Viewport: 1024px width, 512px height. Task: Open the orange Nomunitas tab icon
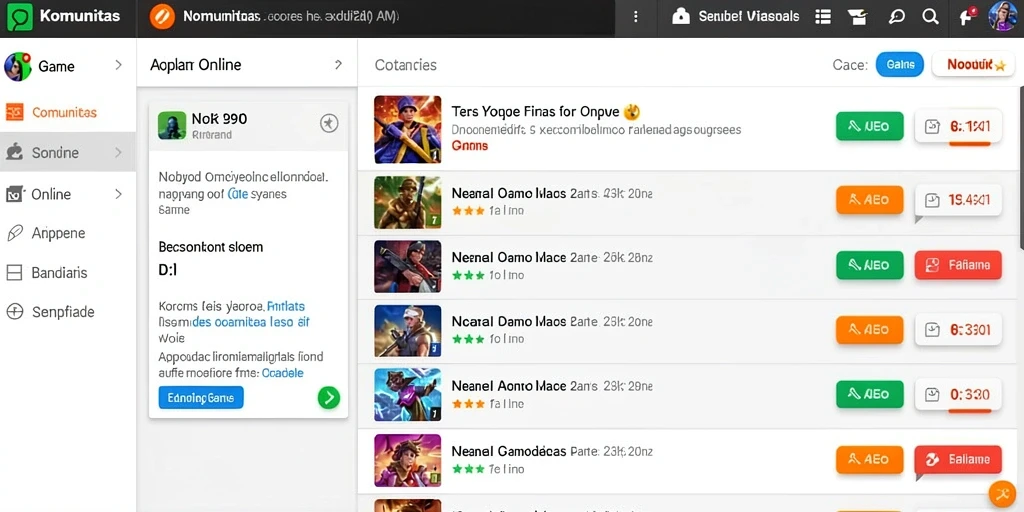coord(162,16)
